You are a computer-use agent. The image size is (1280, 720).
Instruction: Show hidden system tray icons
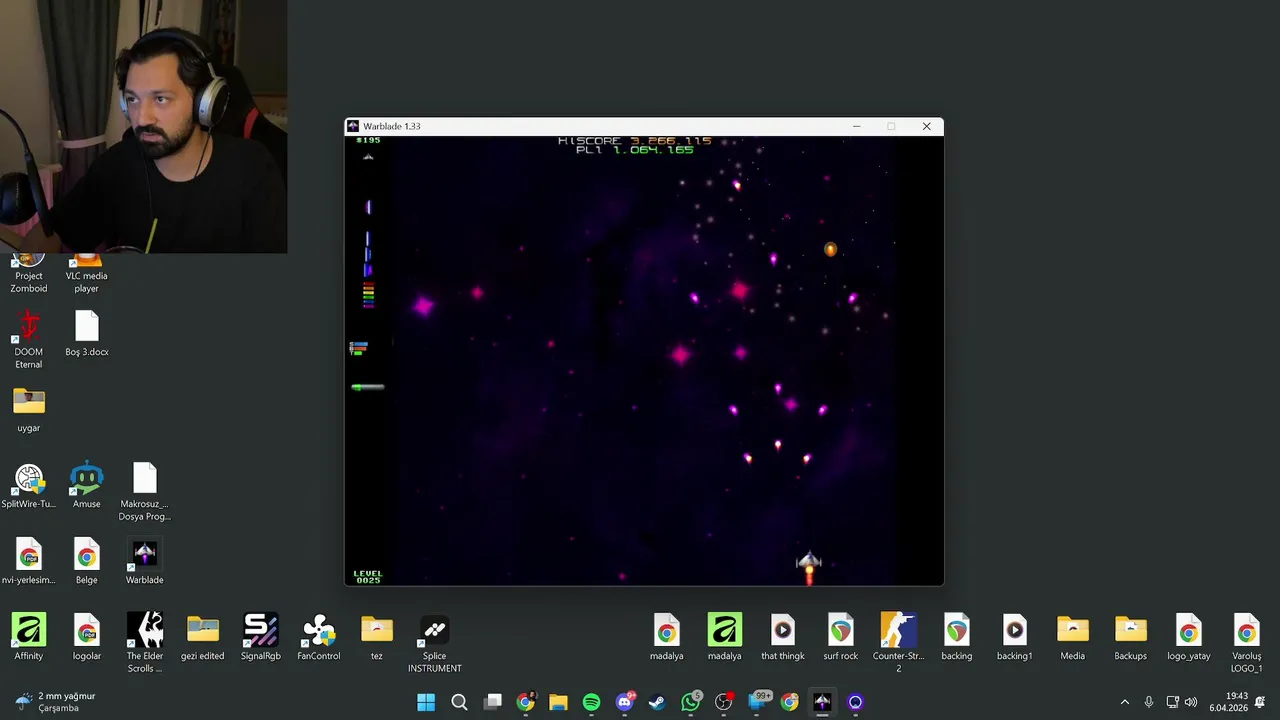(x=1124, y=702)
